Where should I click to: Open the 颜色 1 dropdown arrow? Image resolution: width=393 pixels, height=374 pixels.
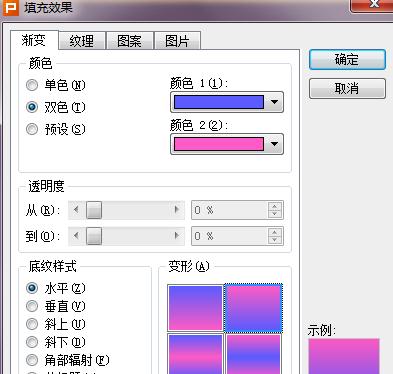click(x=274, y=102)
